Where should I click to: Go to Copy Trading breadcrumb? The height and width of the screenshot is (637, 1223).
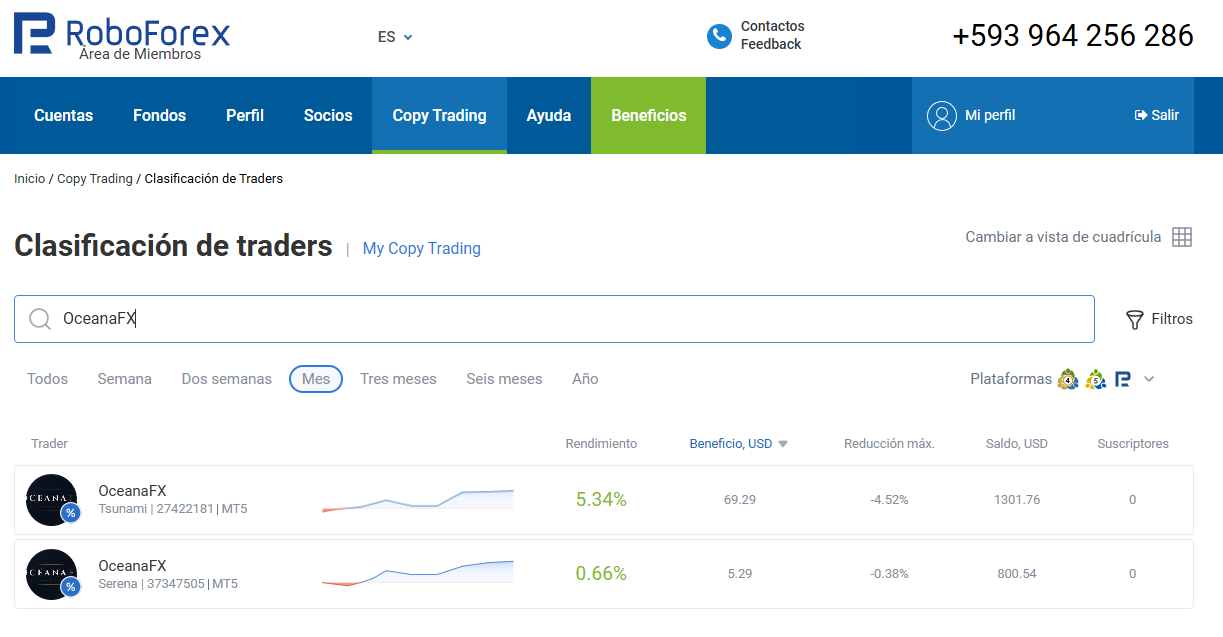click(95, 179)
